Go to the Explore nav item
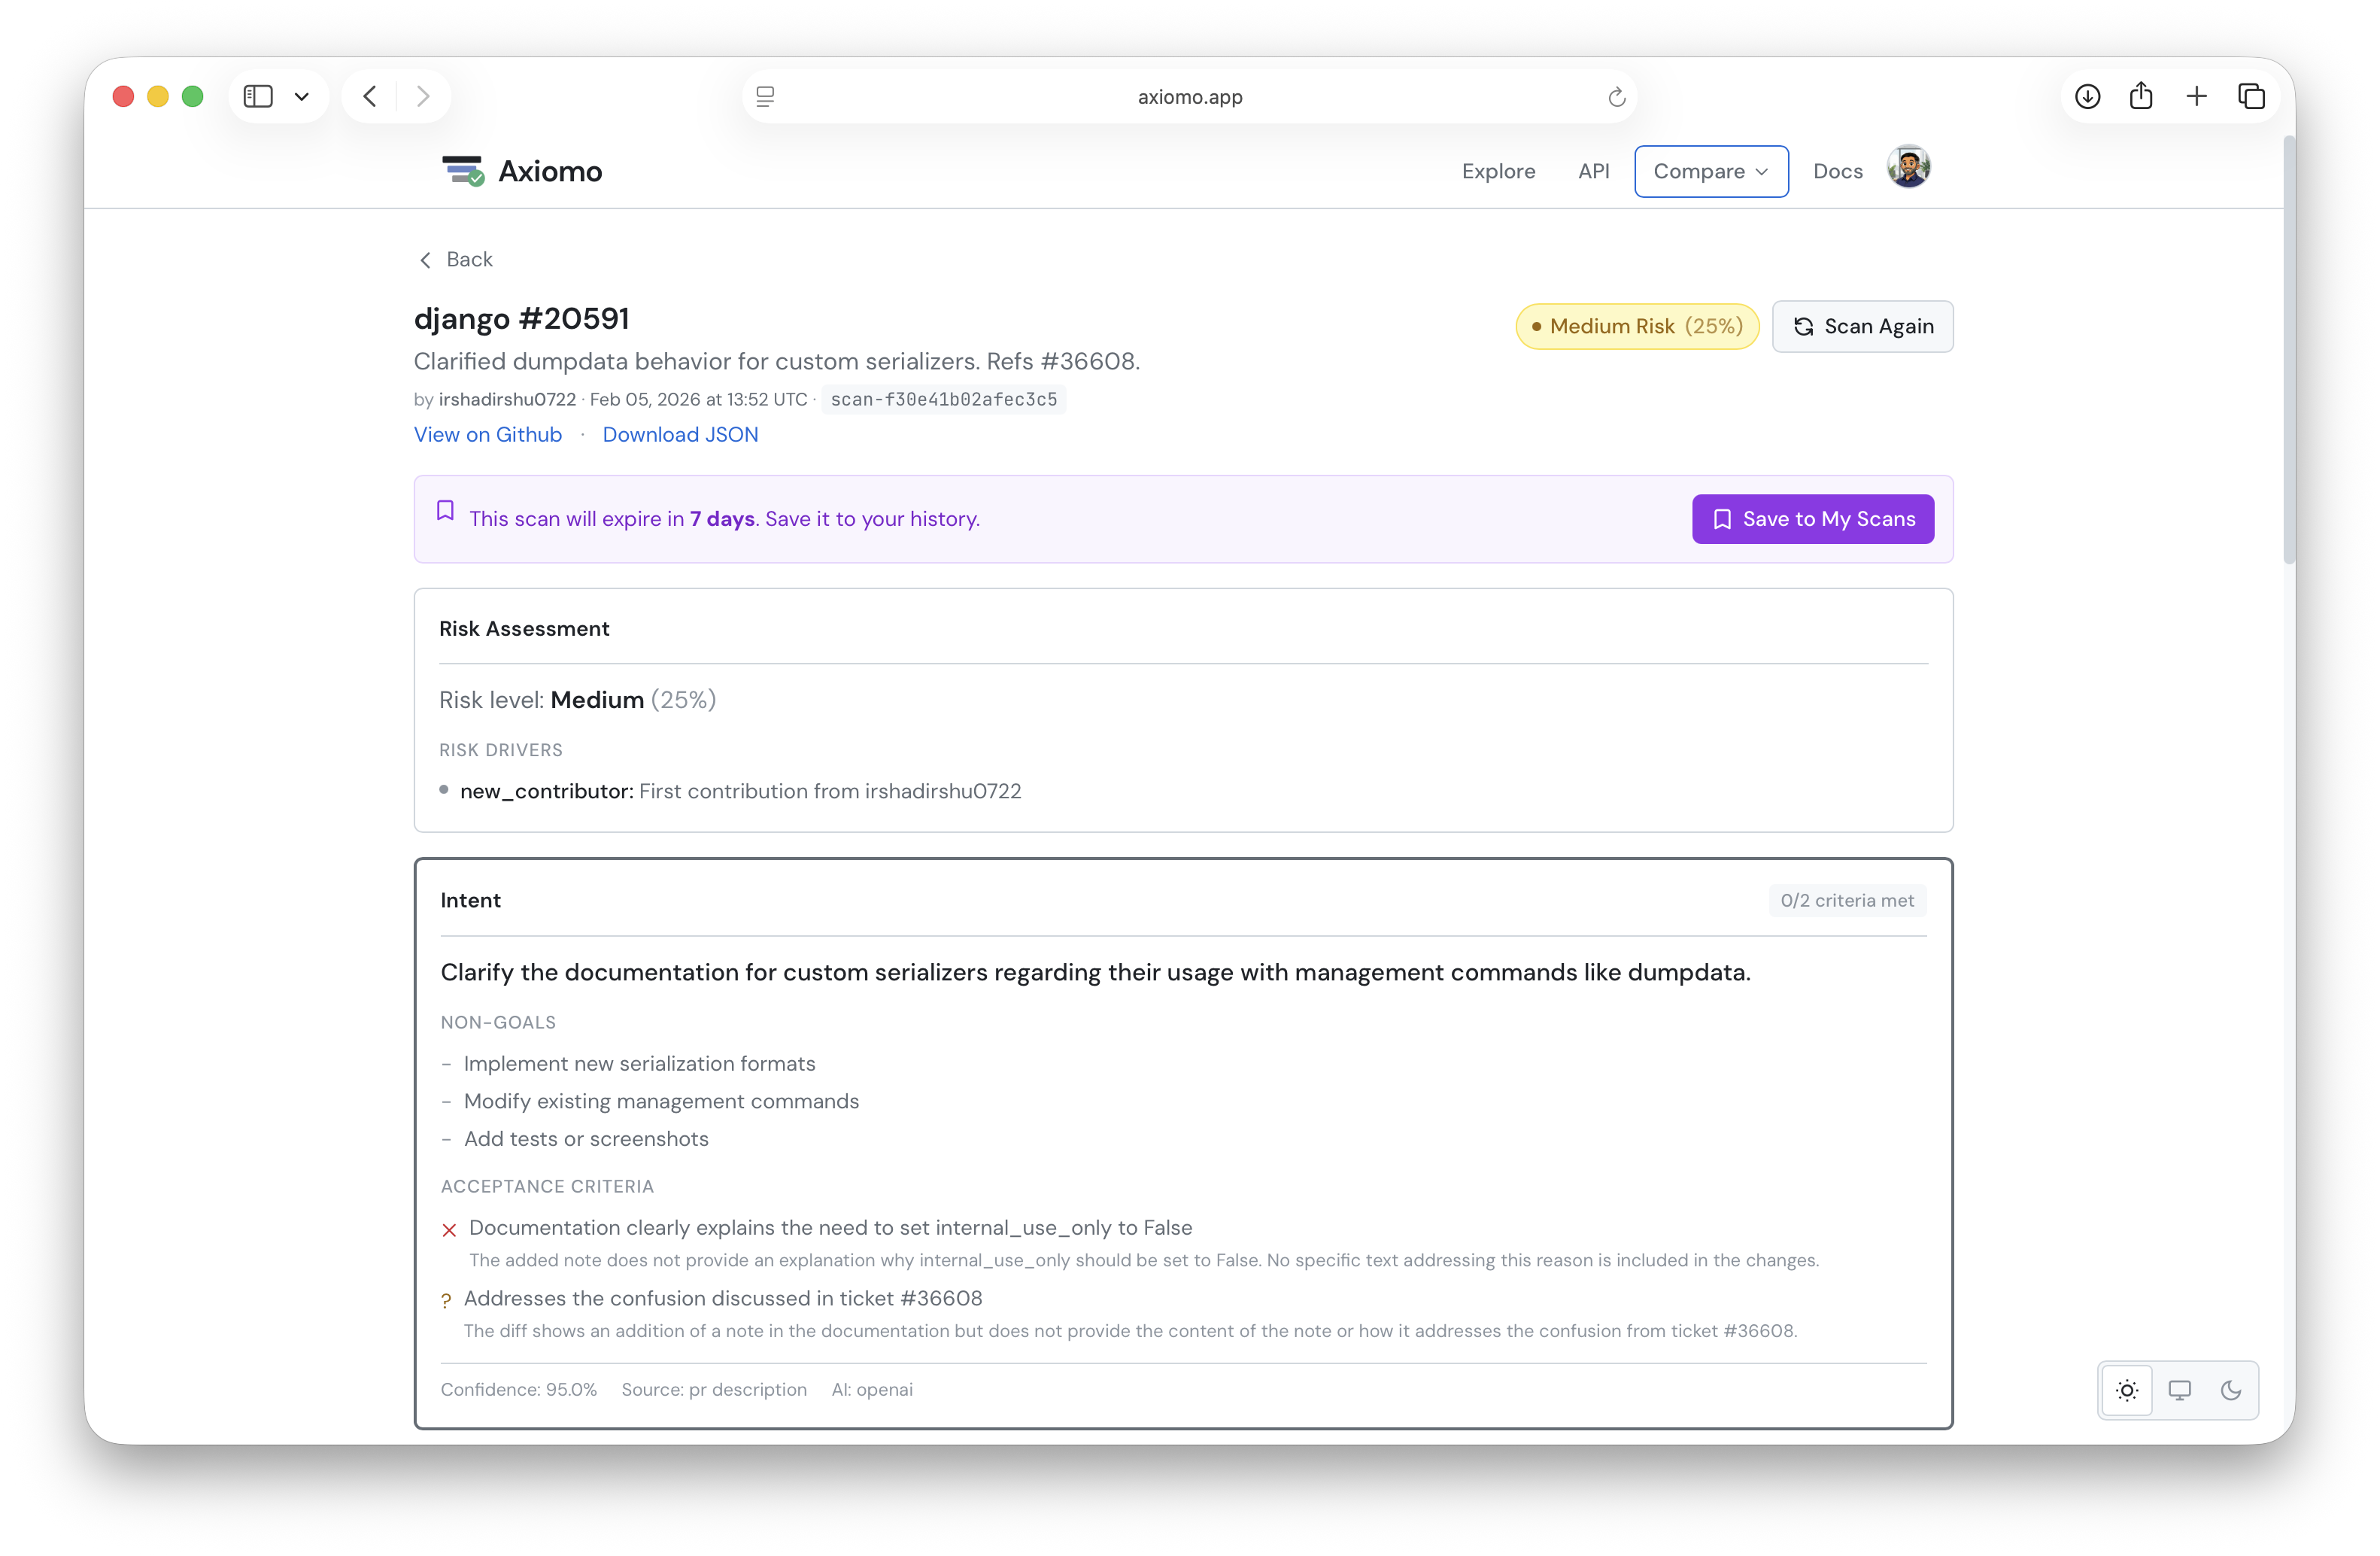This screenshot has height=1556, width=2380. 1498,171
